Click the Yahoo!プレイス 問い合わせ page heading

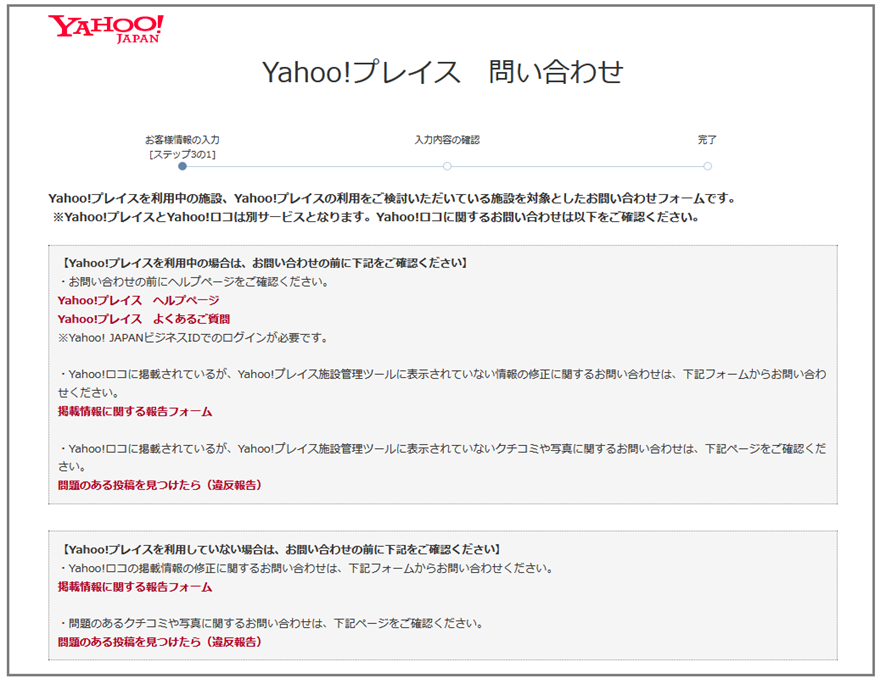(443, 72)
